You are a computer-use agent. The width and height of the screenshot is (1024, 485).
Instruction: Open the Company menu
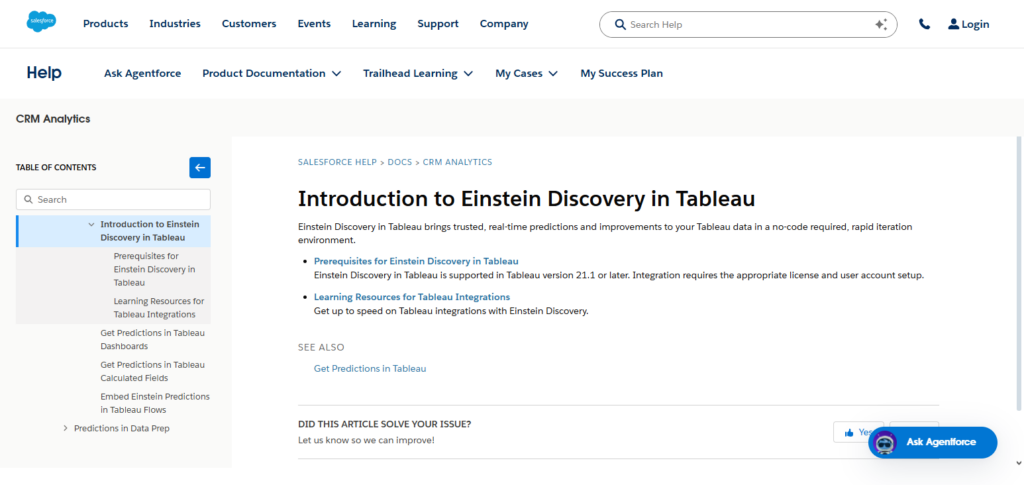504,23
